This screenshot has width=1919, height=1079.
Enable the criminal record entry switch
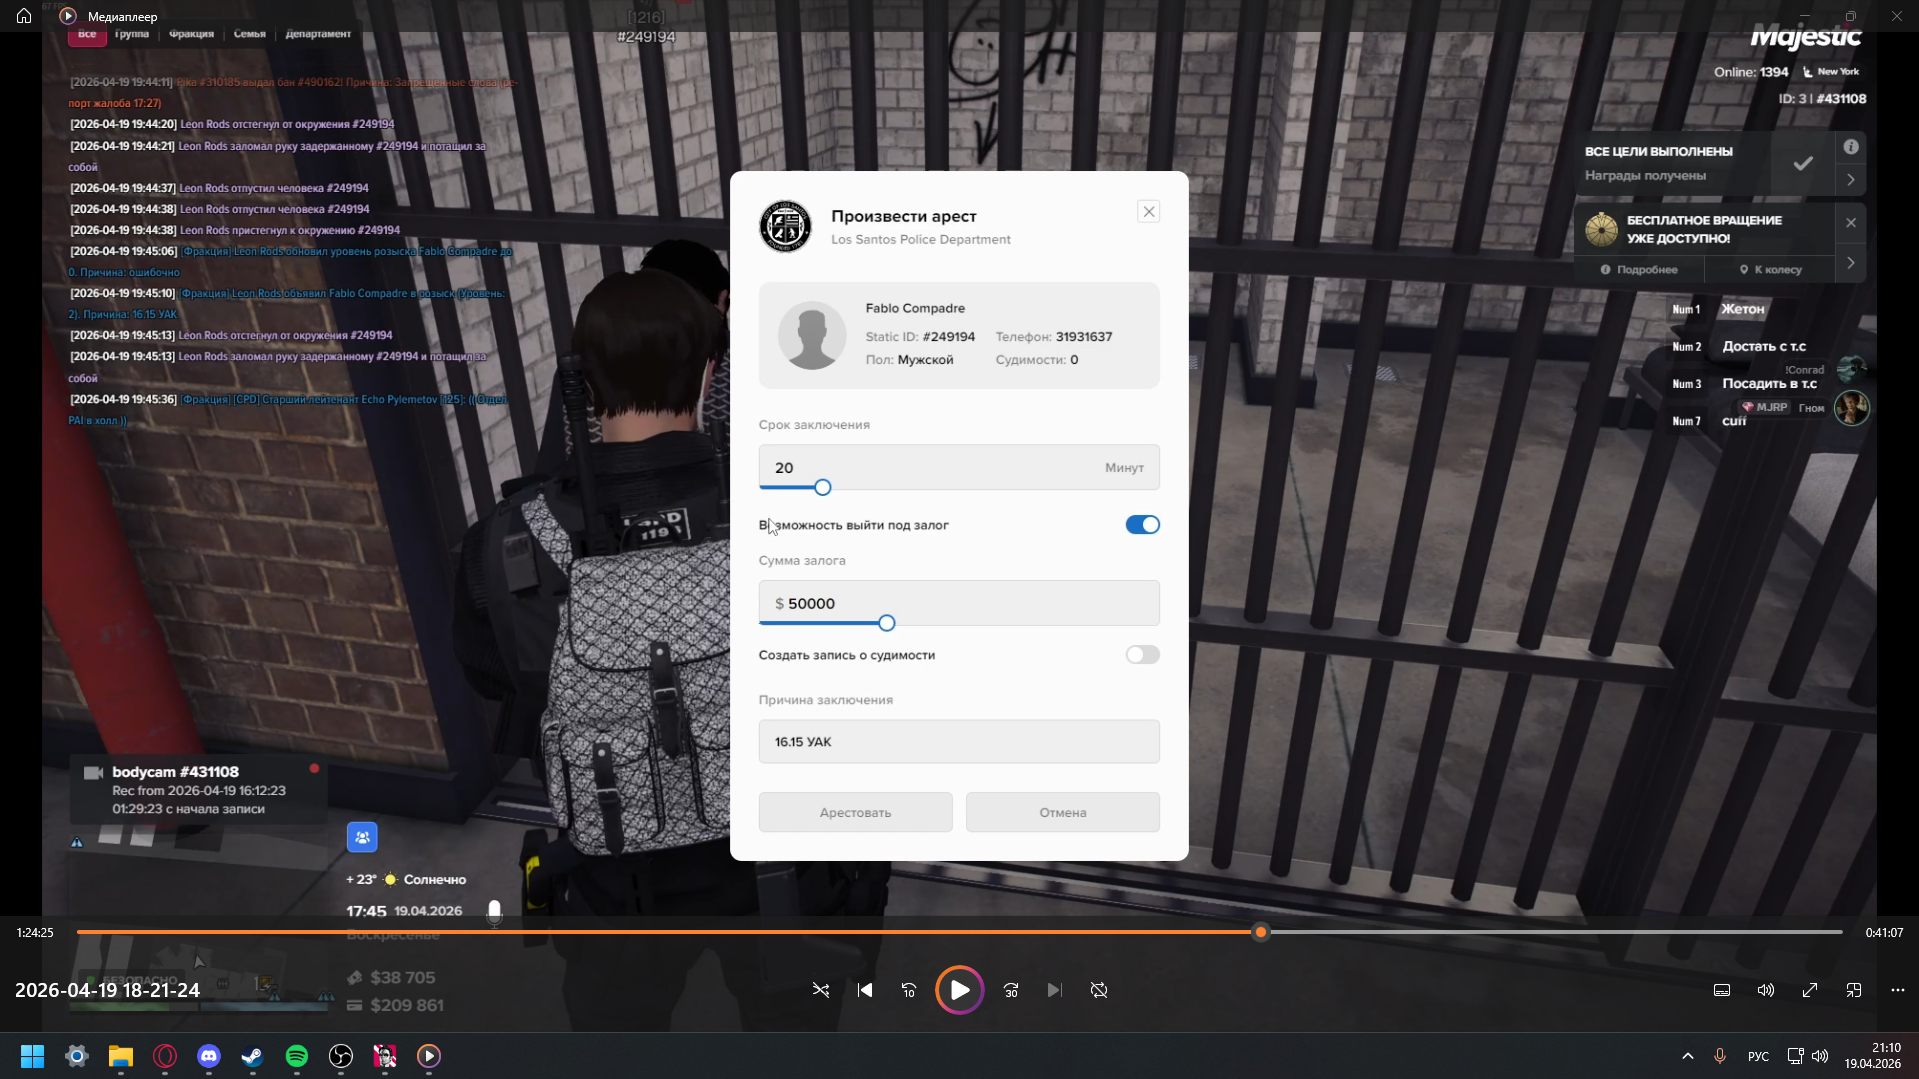[1142, 655]
